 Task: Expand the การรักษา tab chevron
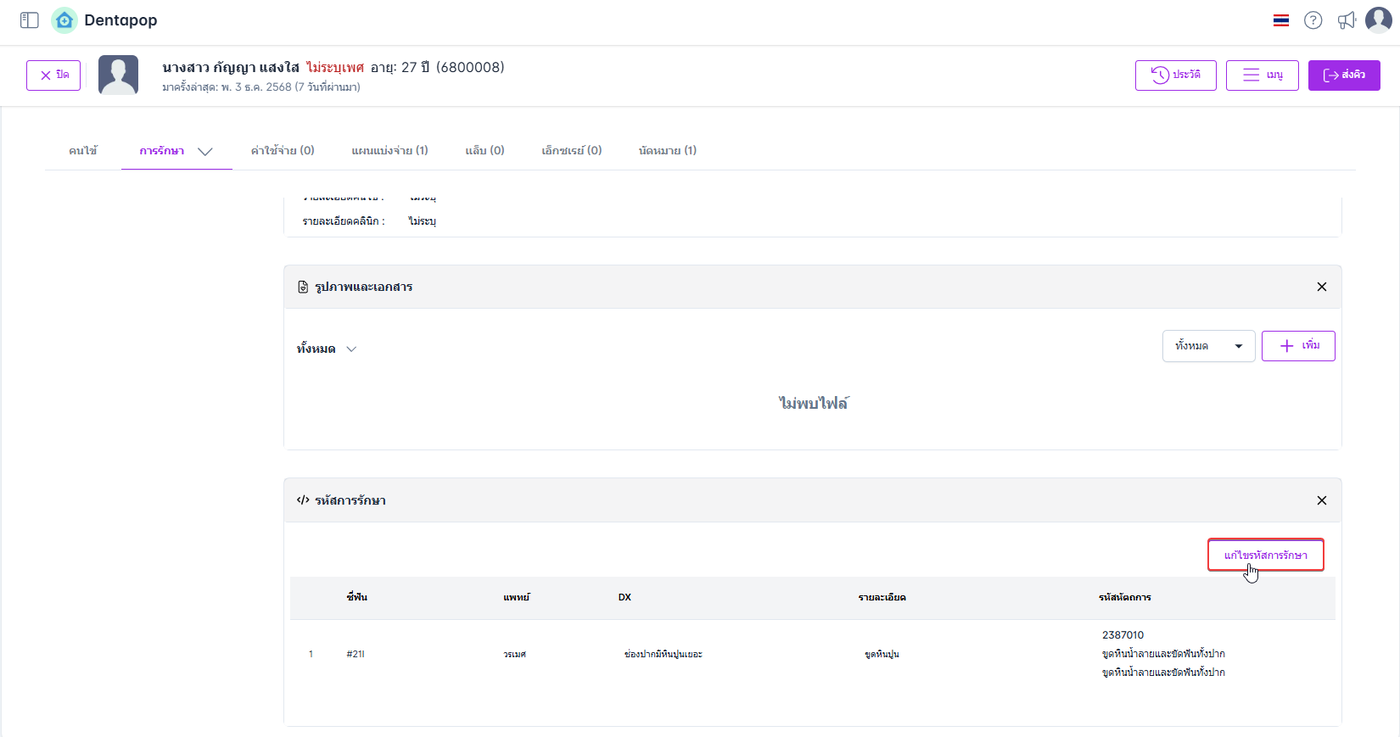tap(205, 151)
